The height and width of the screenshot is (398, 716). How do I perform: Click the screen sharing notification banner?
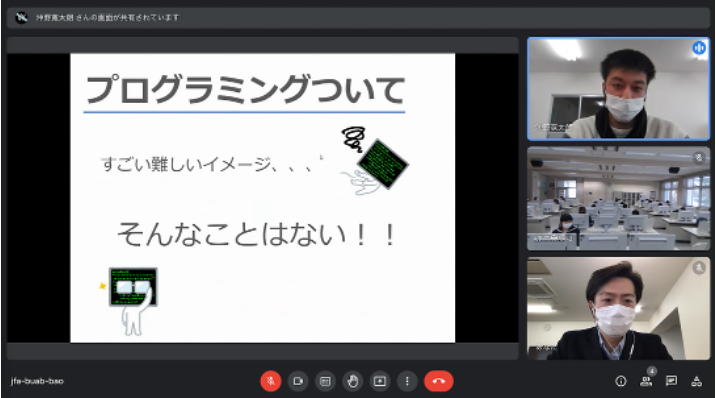click(x=358, y=18)
